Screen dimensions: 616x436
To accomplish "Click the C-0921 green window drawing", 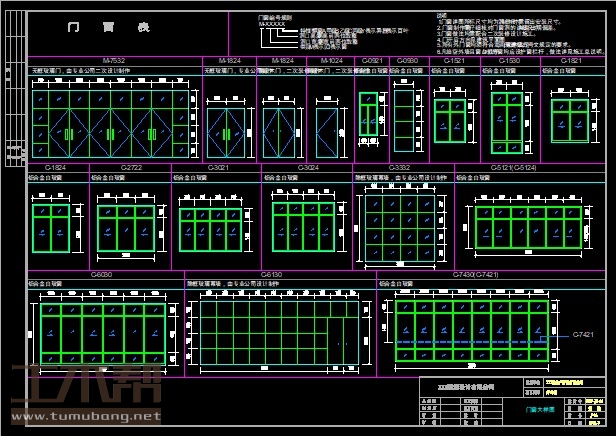I will (x=369, y=120).
